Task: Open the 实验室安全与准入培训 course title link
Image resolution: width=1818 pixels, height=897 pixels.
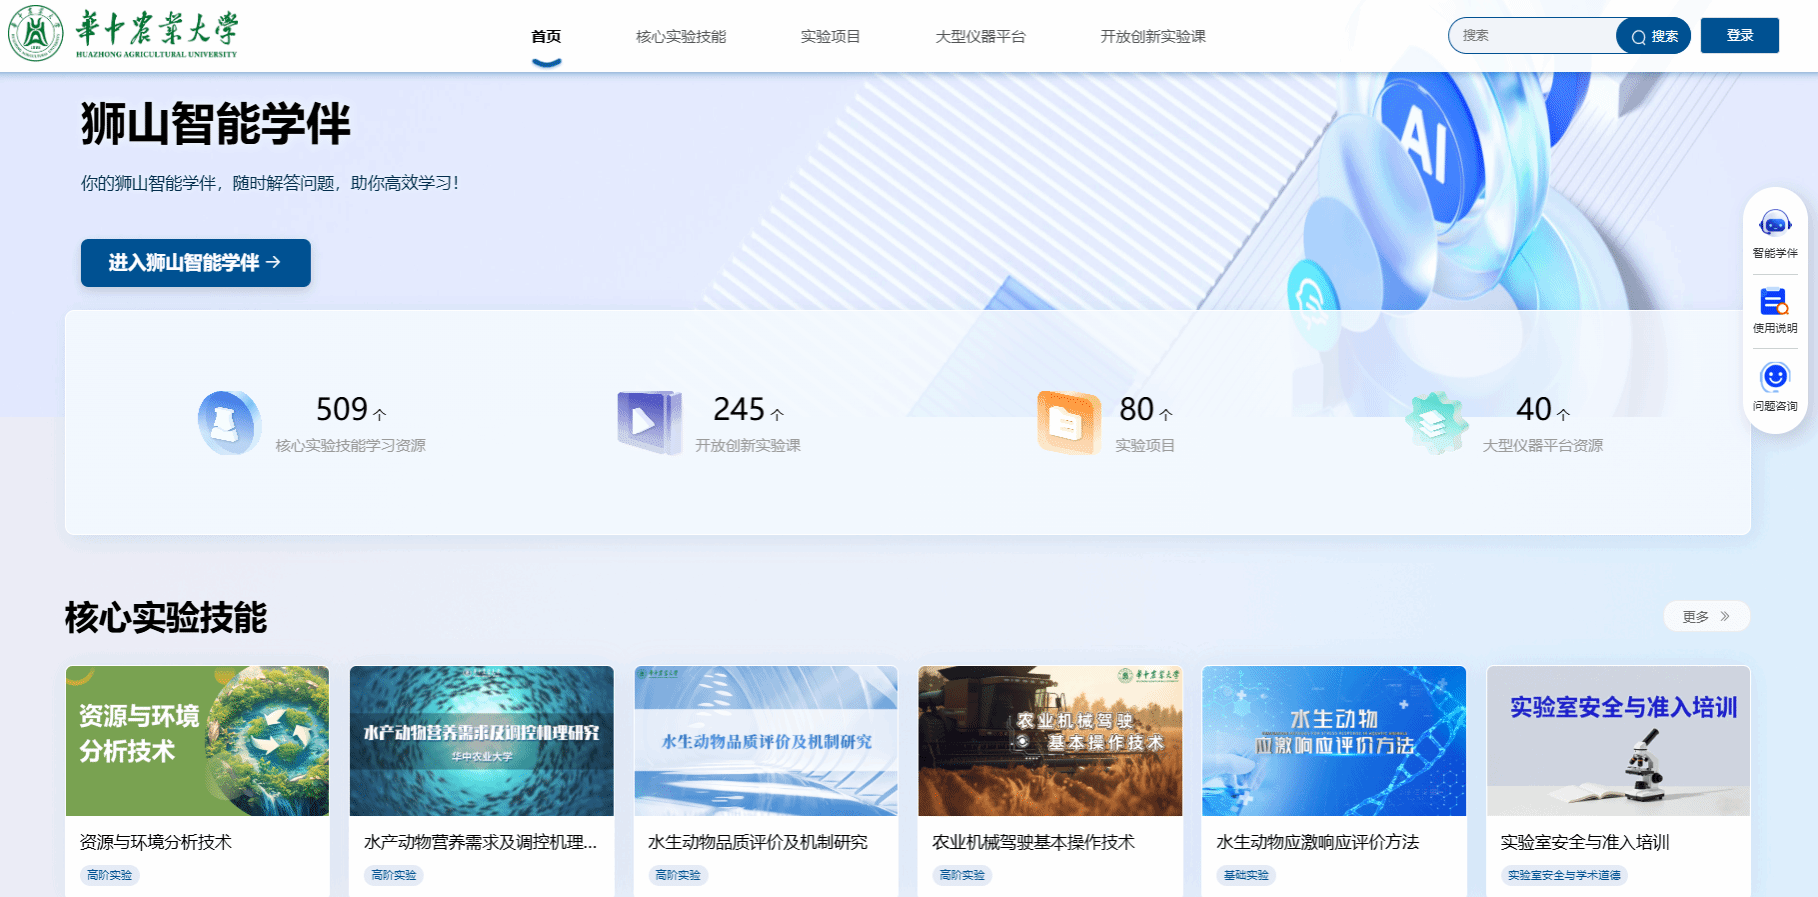Action: point(1584,842)
